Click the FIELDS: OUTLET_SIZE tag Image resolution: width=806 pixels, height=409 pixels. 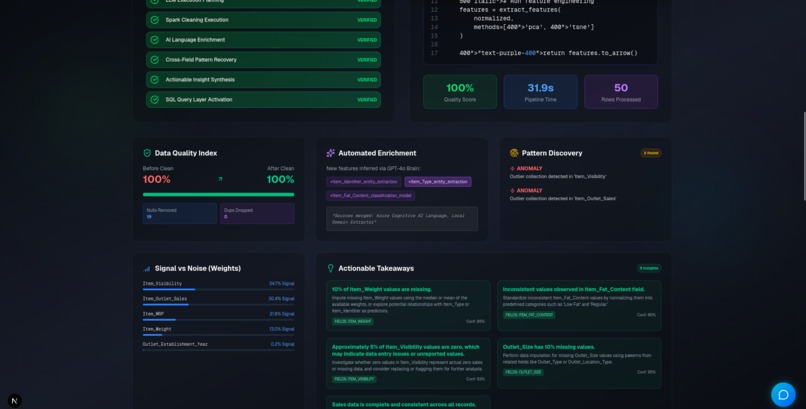pyautogui.click(x=523, y=372)
